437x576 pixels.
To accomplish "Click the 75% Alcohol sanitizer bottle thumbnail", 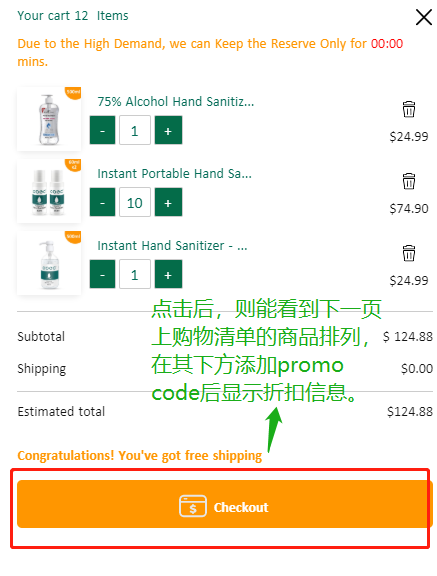I will coord(49,119).
